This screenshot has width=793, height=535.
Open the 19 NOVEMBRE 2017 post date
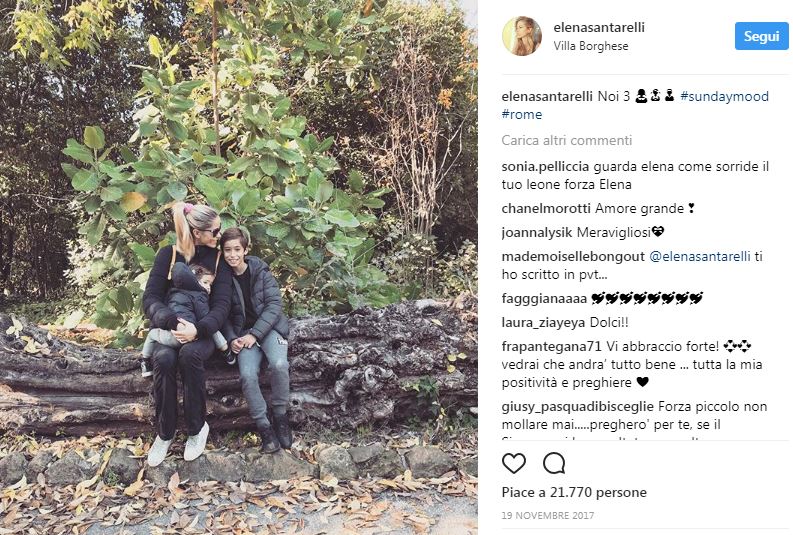tap(548, 515)
